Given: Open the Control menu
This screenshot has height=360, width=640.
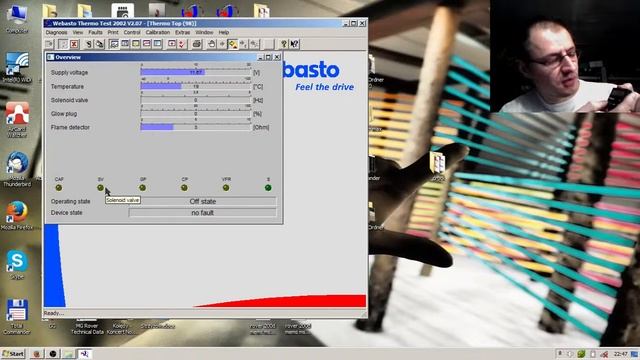Looking at the screenshot, I should [132, 32].
